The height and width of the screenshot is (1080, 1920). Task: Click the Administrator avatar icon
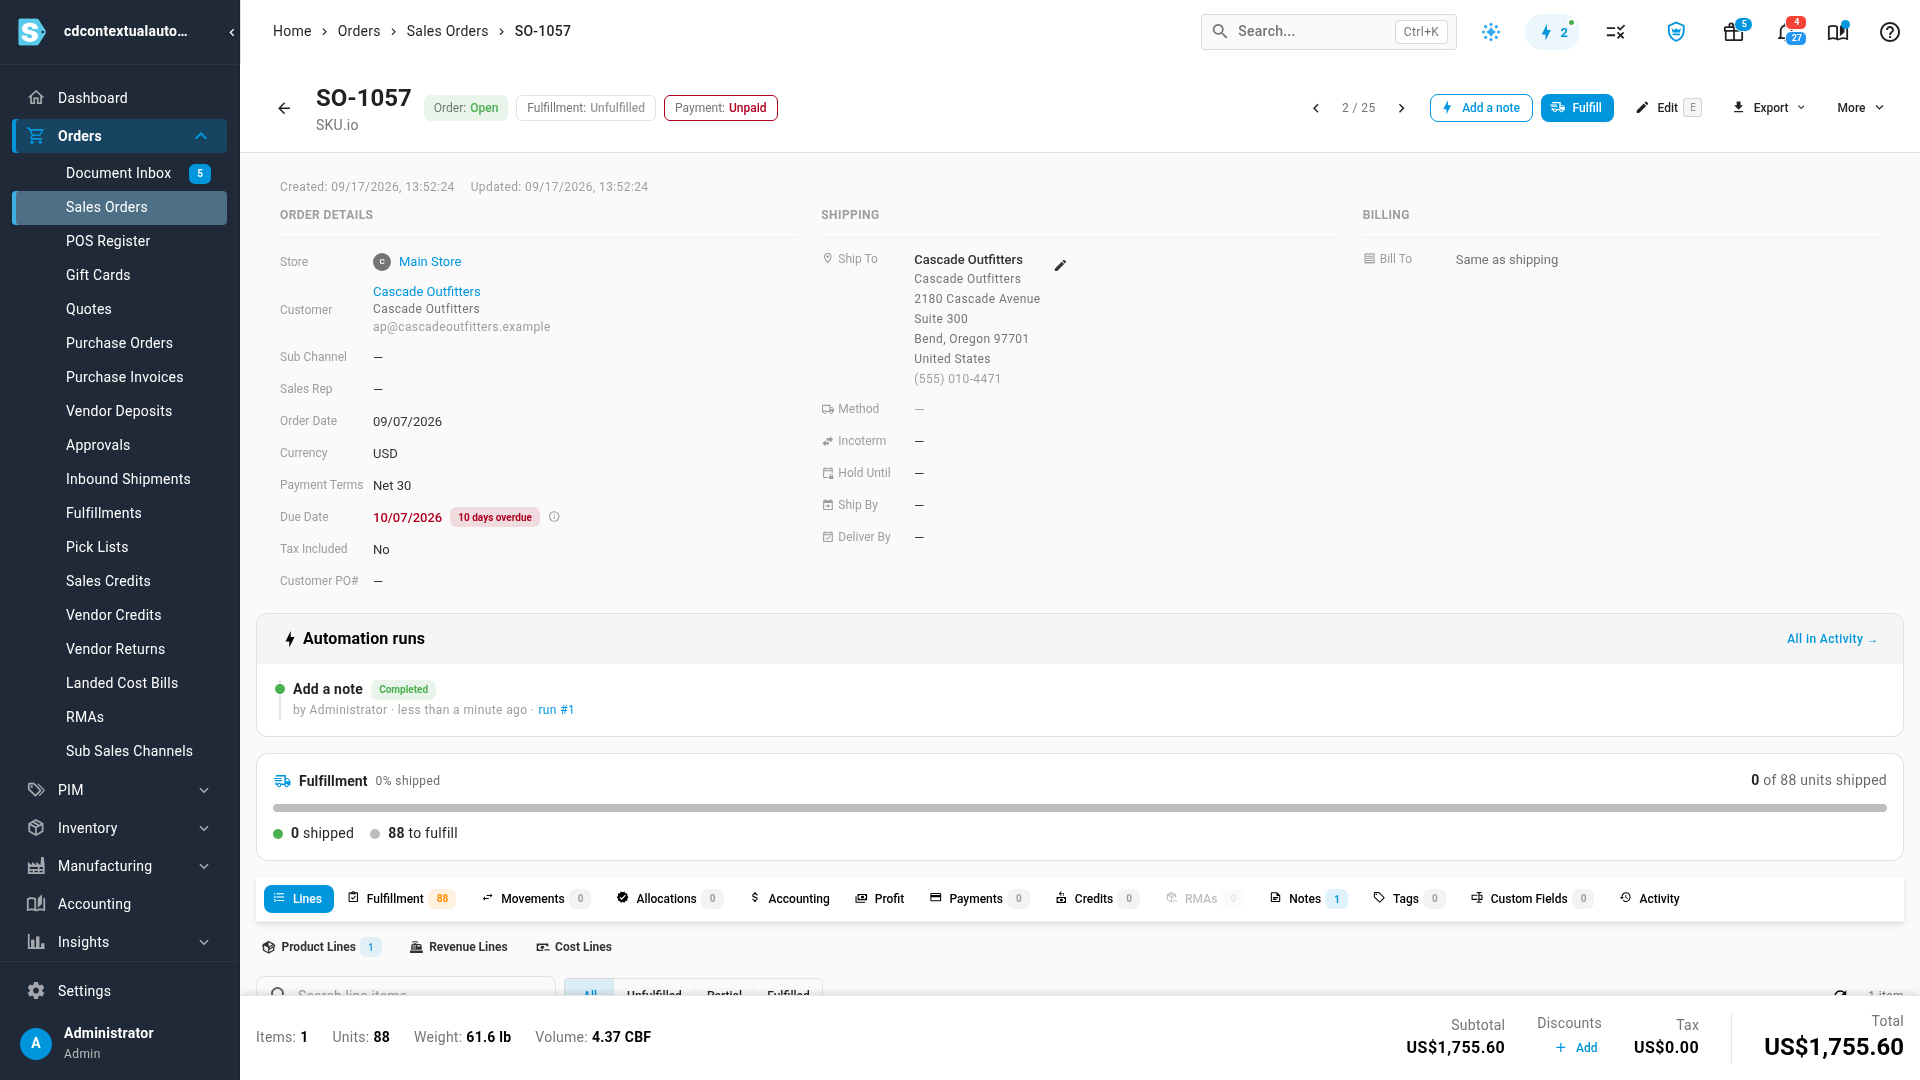(36, 1044)
